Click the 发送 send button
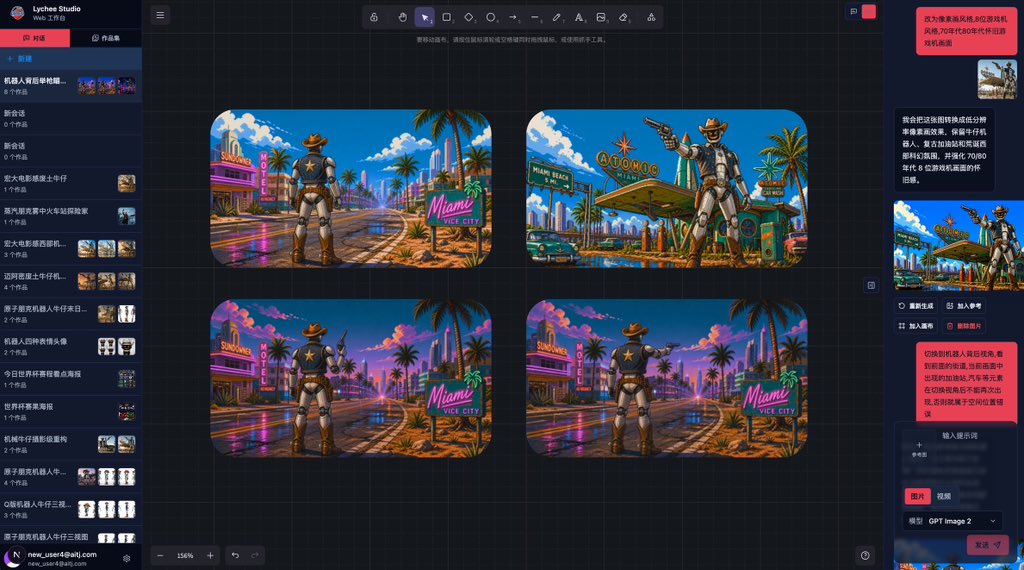This screenshot has width=1024, height=570. tap(987, 545)
